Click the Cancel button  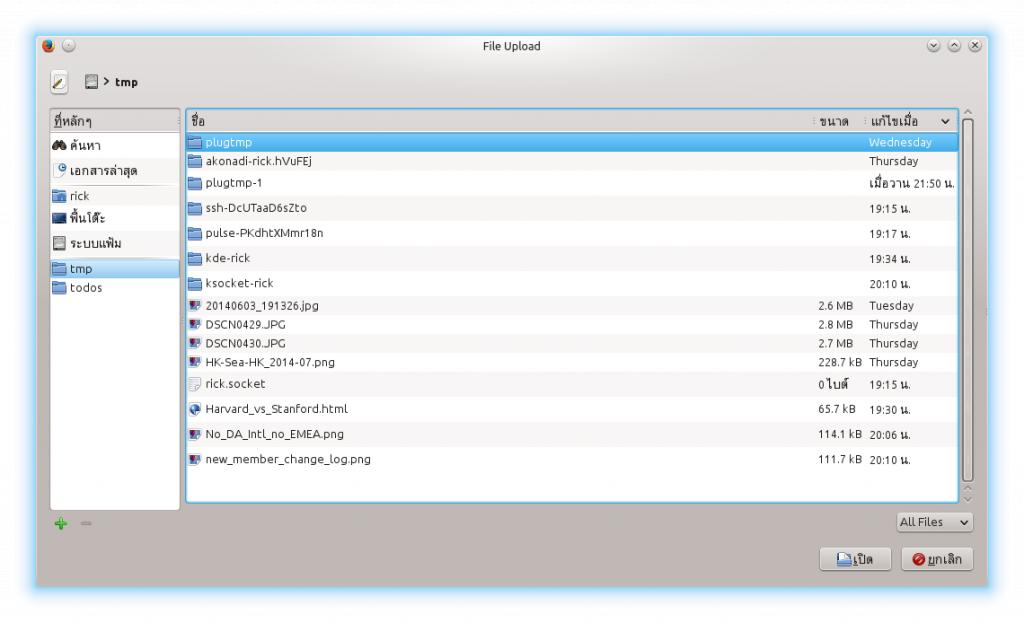tap(937, 559)
